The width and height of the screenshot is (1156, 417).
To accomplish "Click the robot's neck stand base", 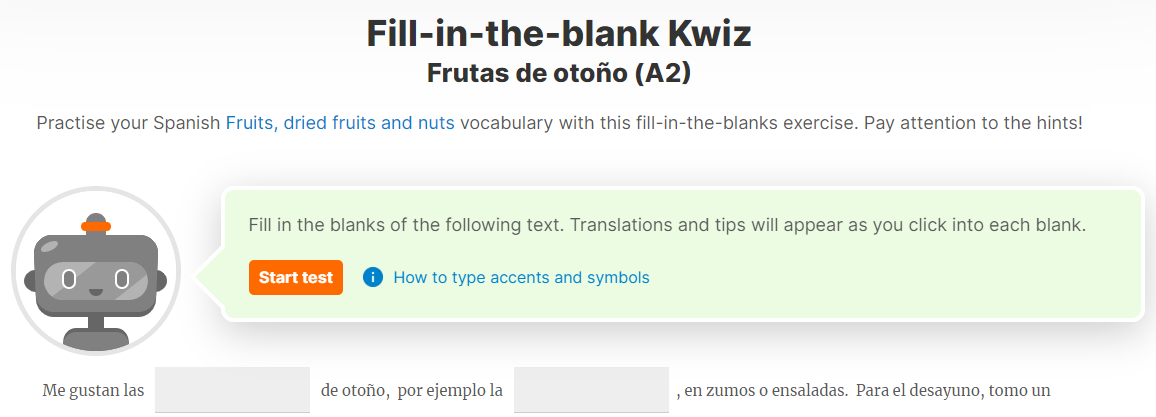I will [96, 339].
